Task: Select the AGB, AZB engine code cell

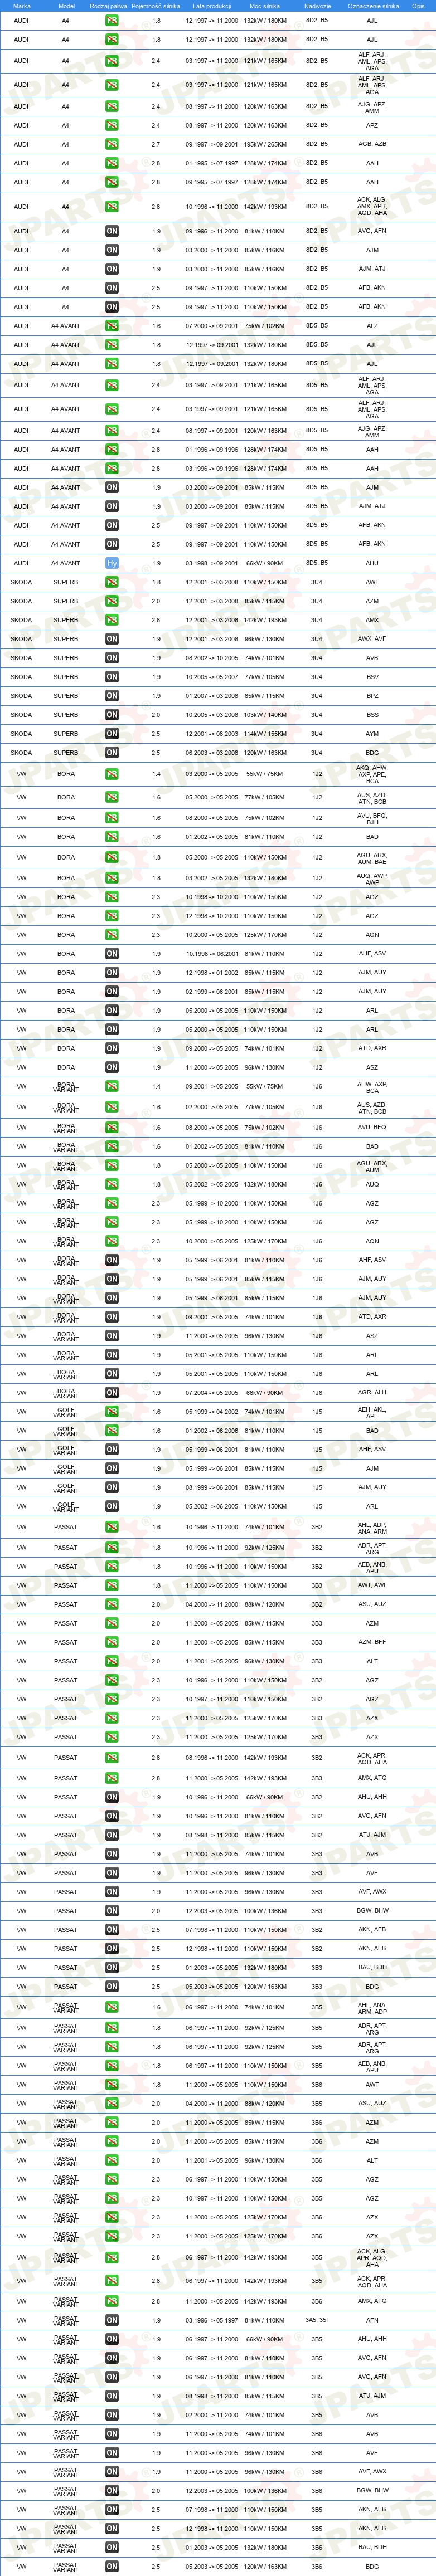Action: [x=372, y=144]
